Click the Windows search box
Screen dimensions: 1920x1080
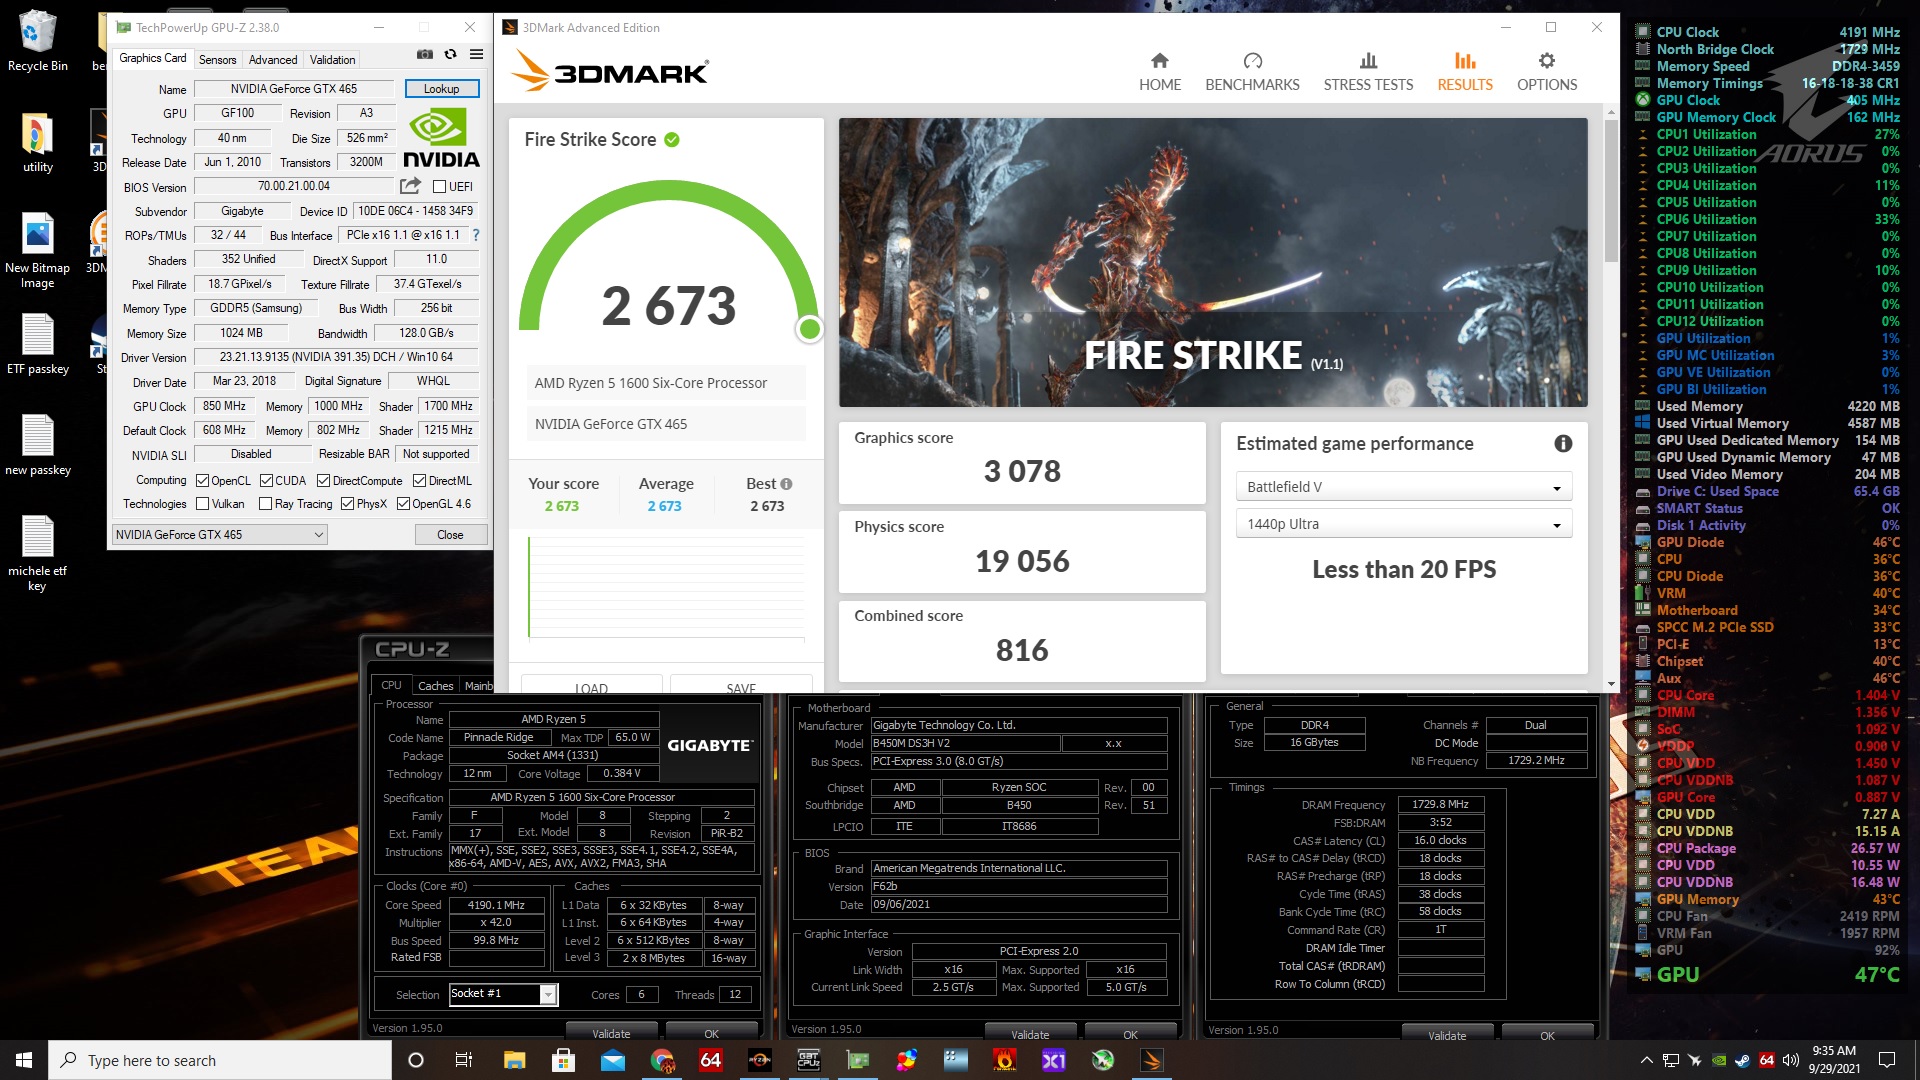click(x=220, y=1060)
